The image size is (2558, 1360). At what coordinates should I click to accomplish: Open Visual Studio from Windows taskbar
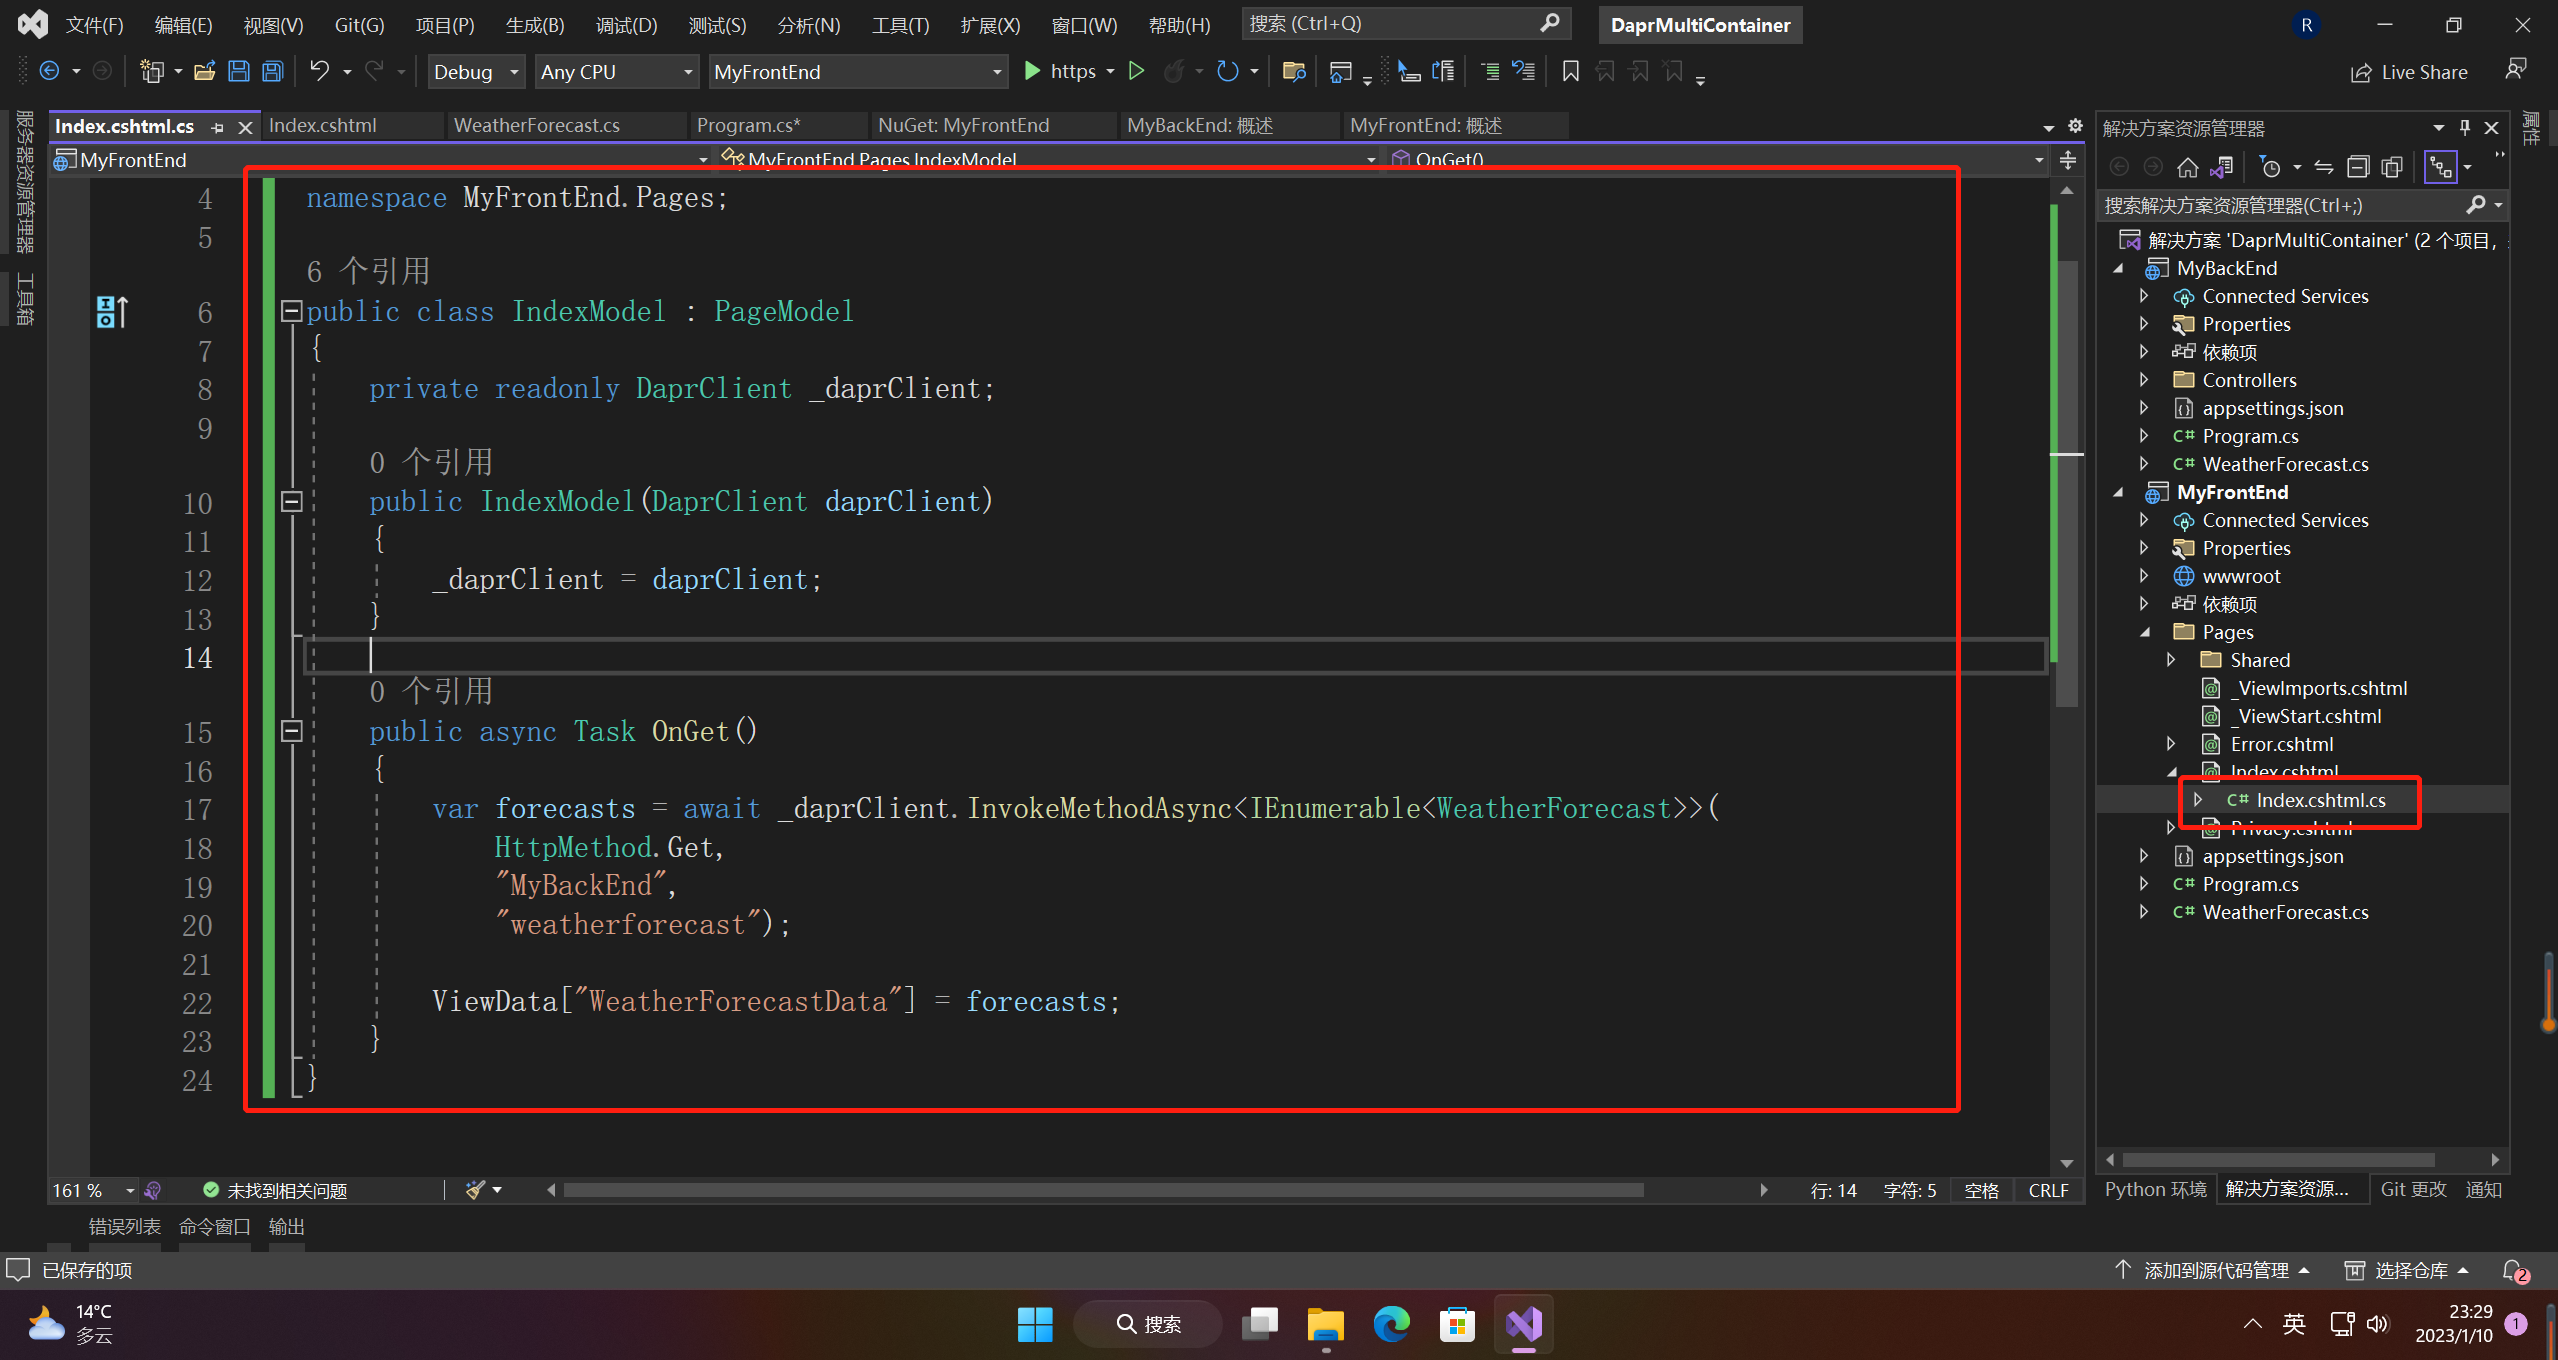click(x=1523, y=1324)
